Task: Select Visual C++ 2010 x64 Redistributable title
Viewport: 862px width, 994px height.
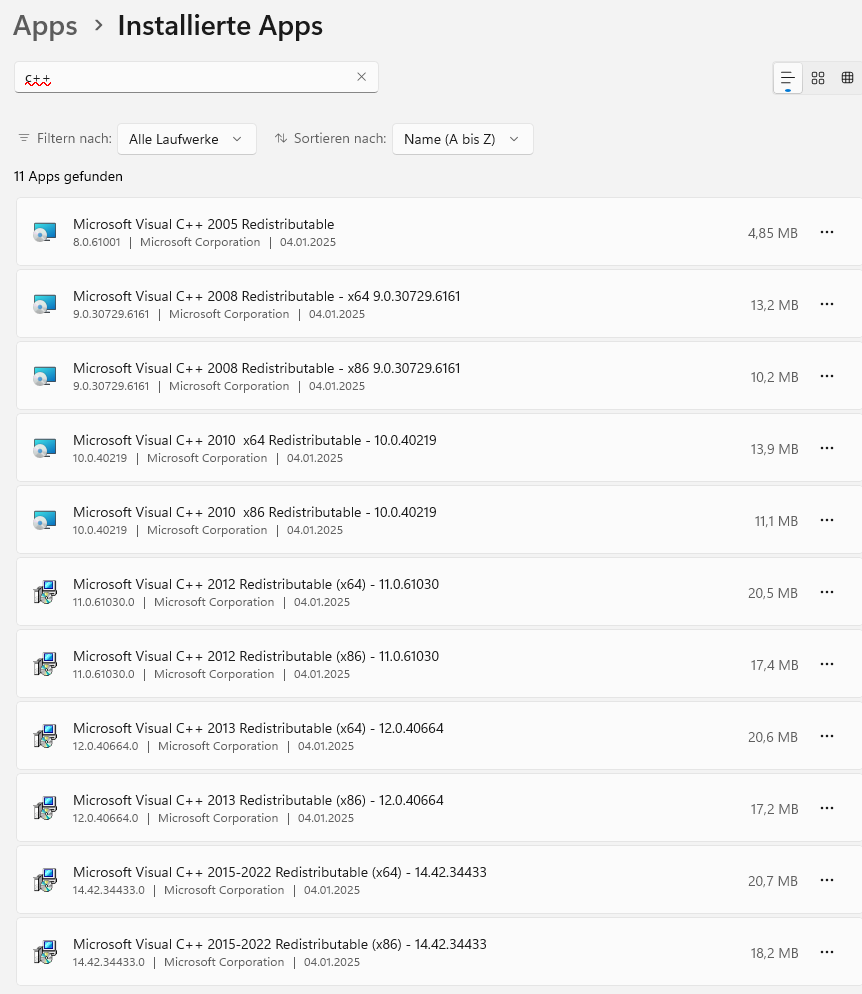Action: click(255, 440)
